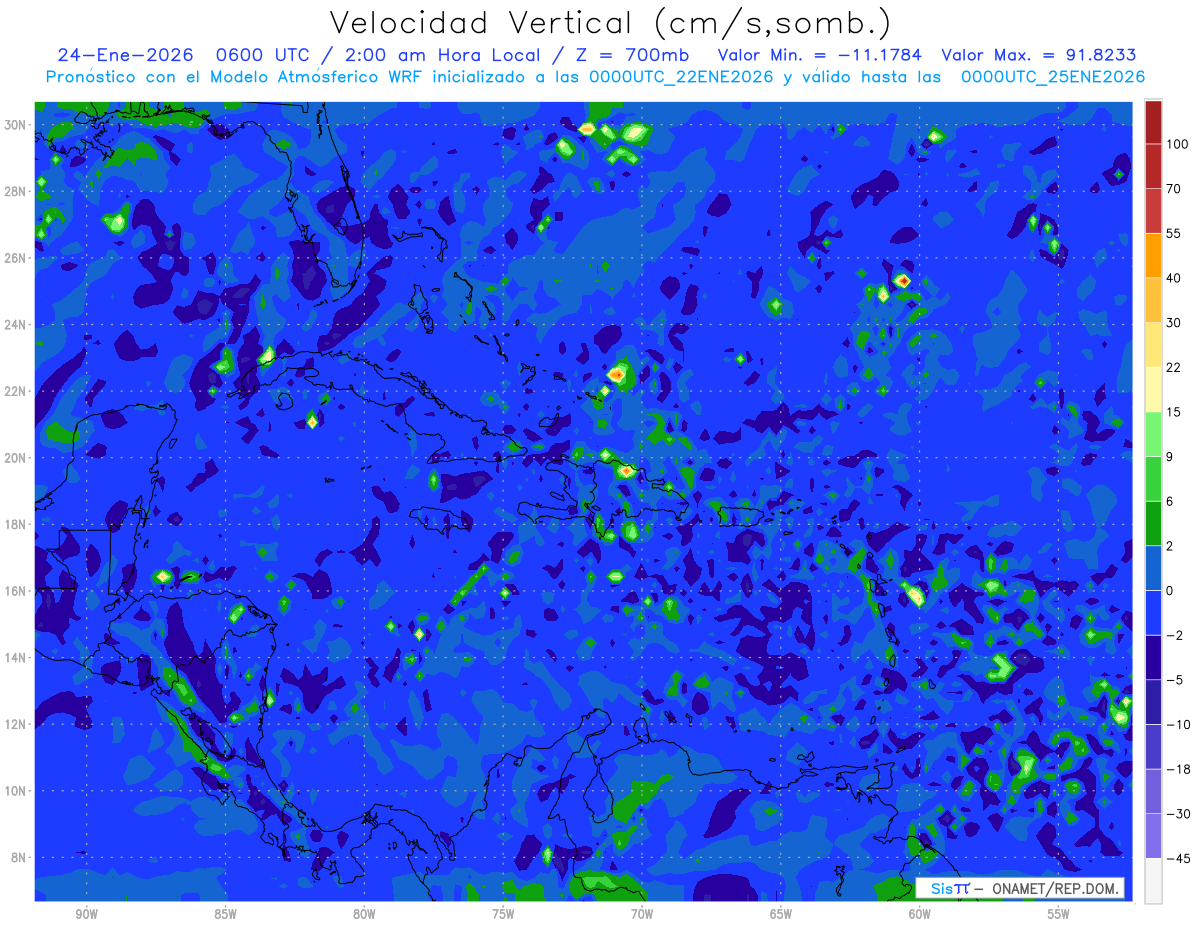Select the light green swatch between 9 and 15
The height and width of the screenshot is (927, 1200).
pos(1153,434)
